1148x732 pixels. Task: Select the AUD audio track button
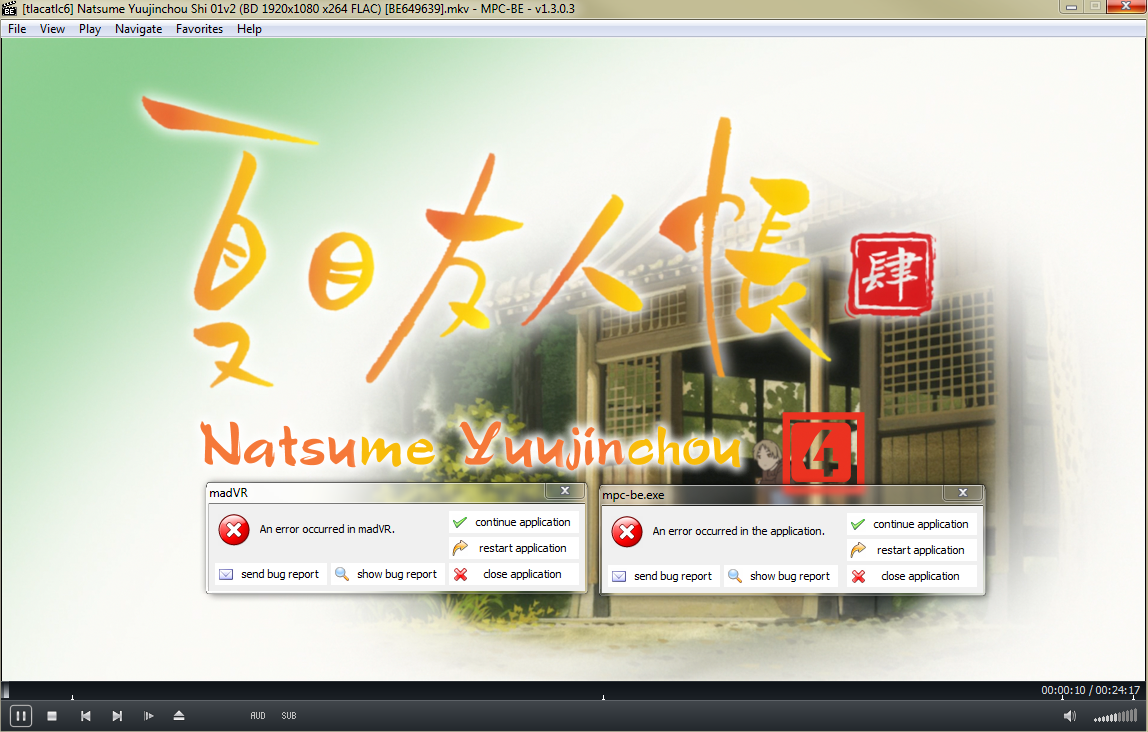tap(258, 716)
